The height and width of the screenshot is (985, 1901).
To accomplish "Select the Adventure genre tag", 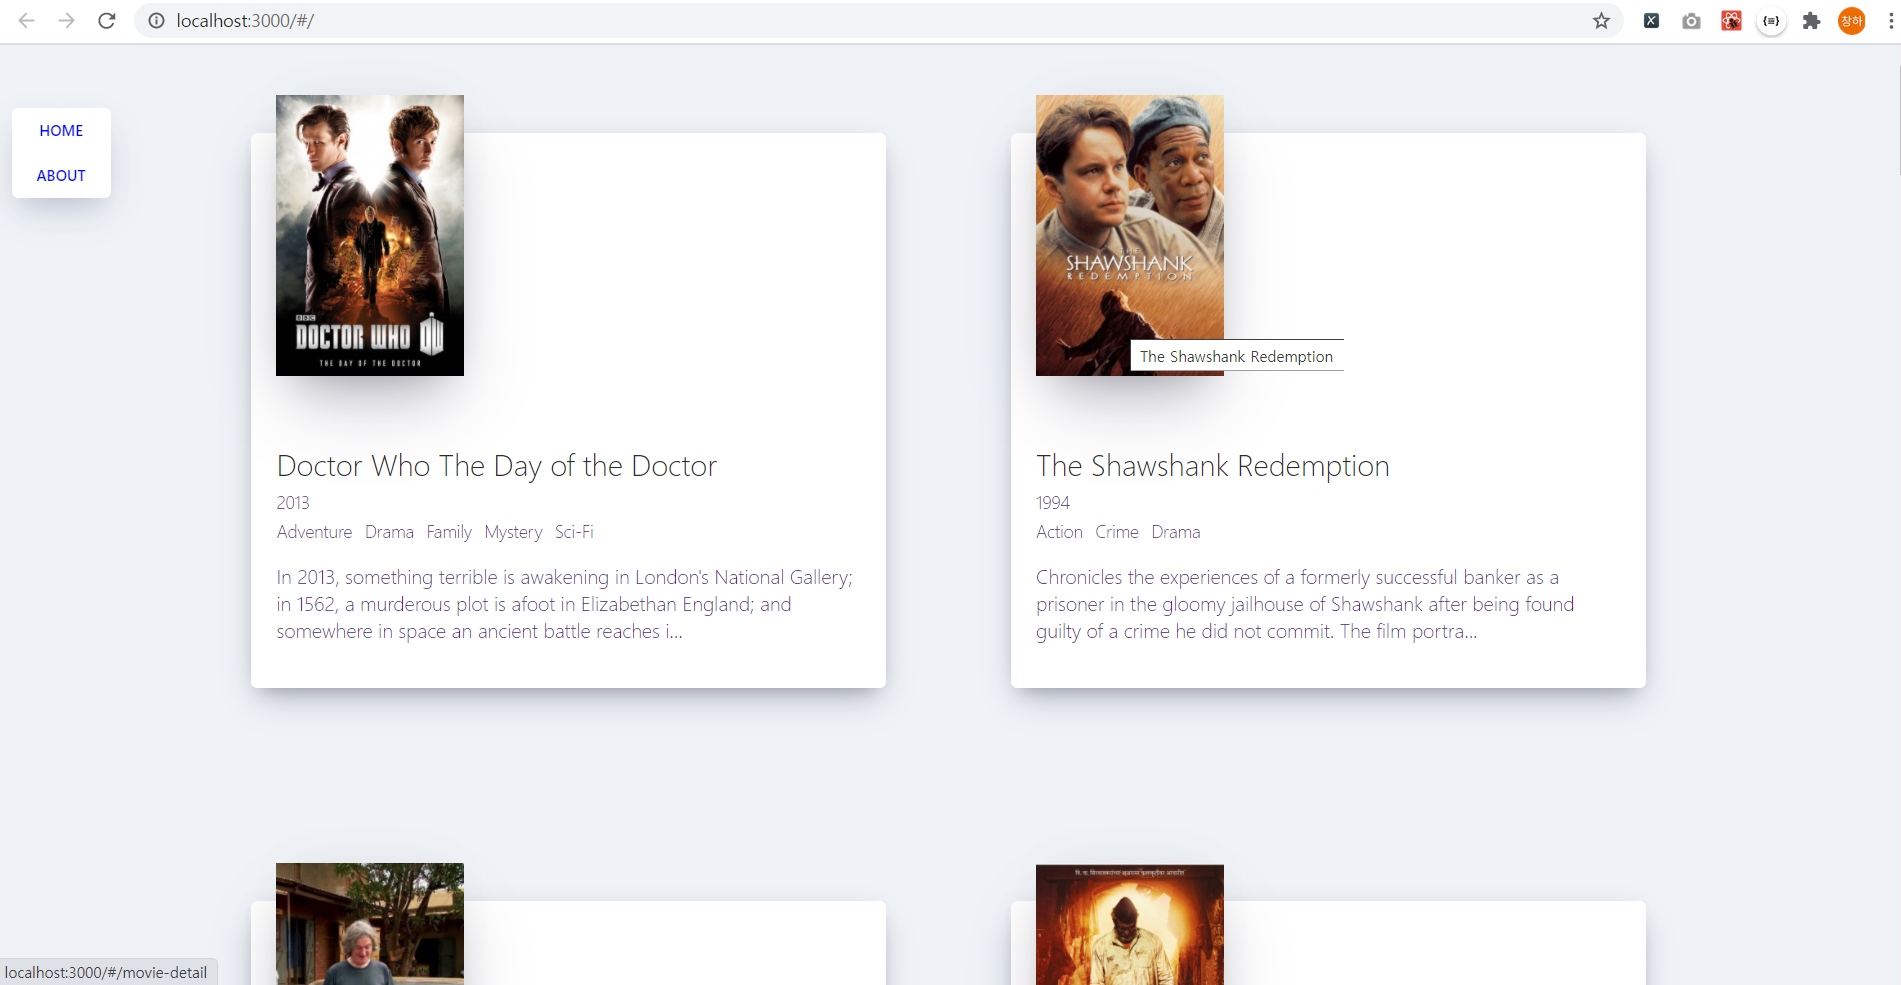I will click(314, 532).
